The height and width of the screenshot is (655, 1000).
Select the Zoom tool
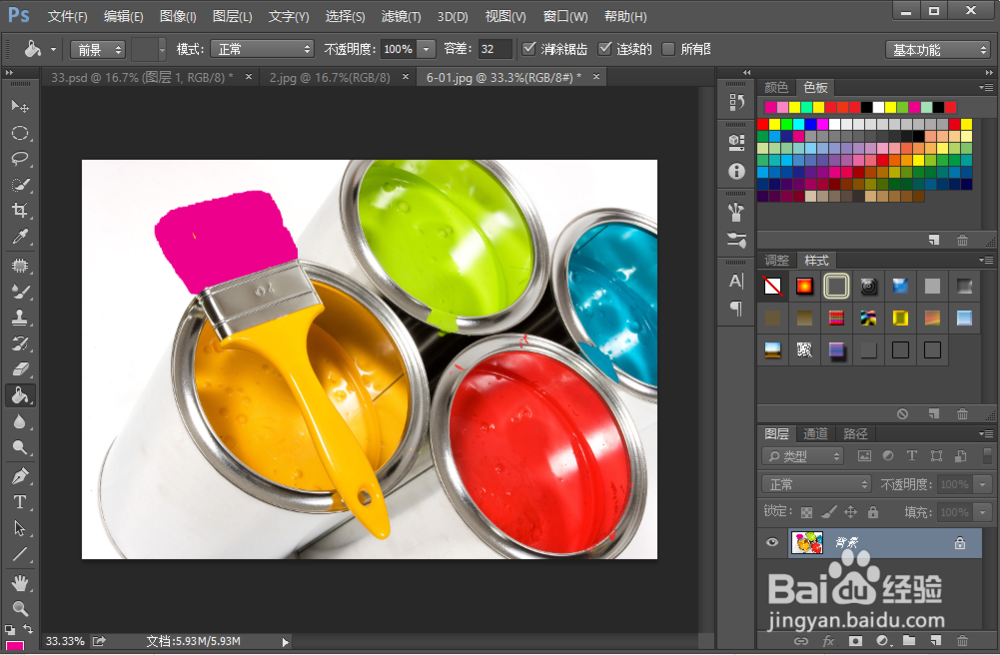point(20,608)
